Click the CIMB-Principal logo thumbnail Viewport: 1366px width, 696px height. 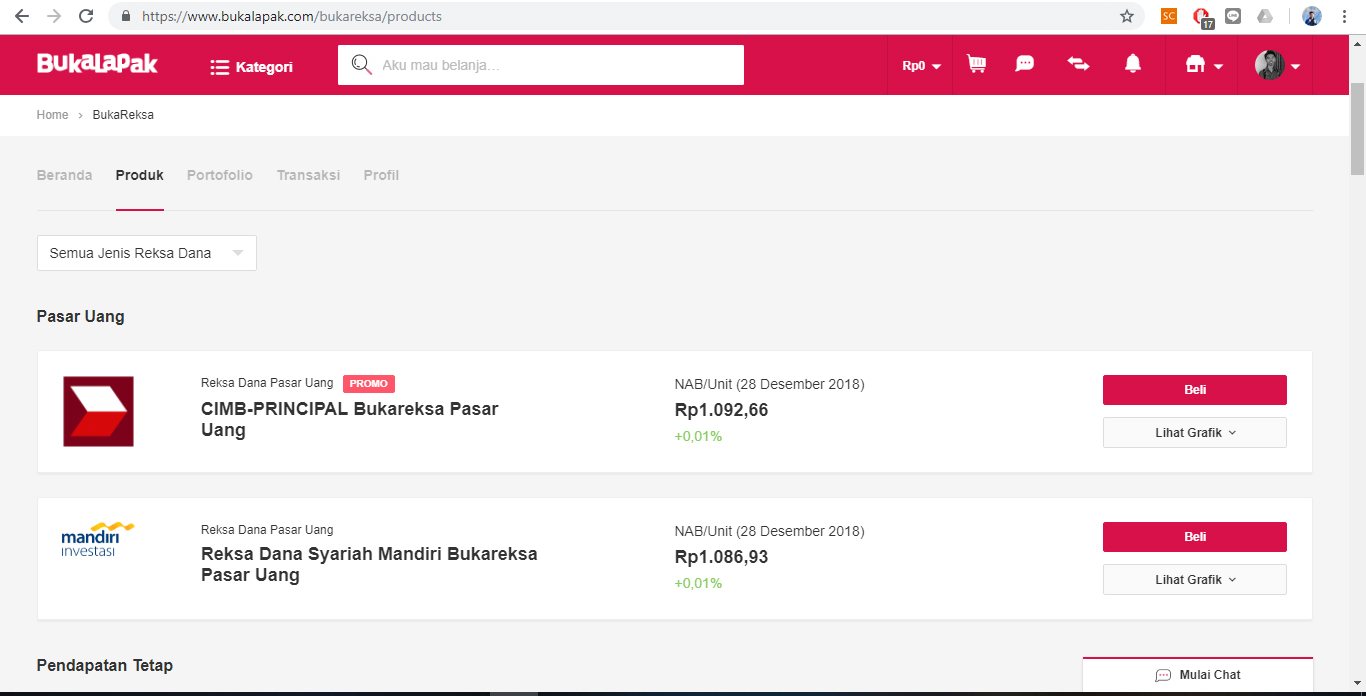point(98,411)
